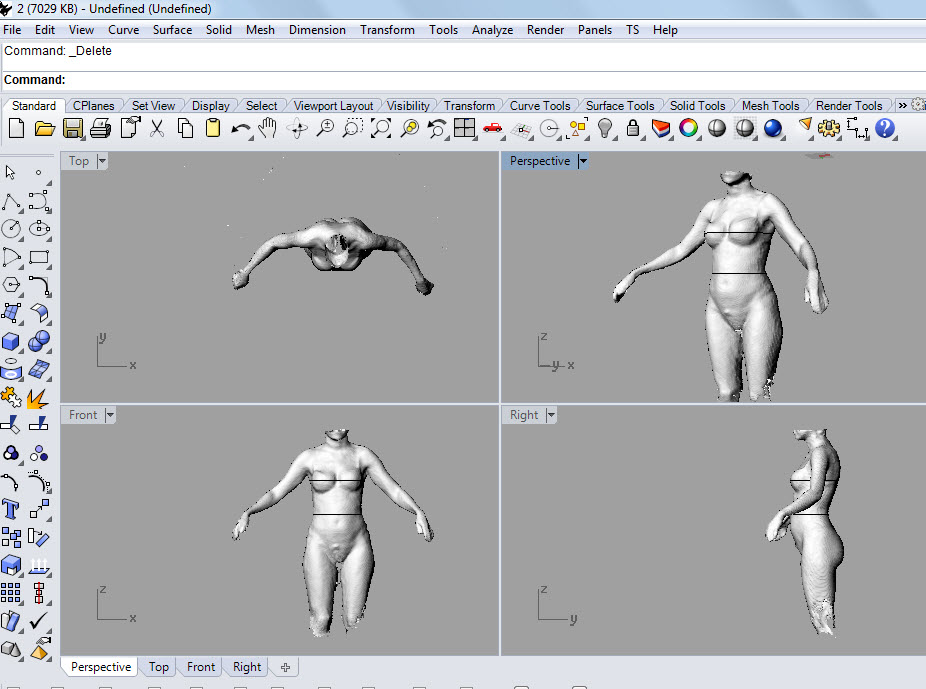
Task: Open the four-viewport layout icon
Action: click(x=464, y=128)
